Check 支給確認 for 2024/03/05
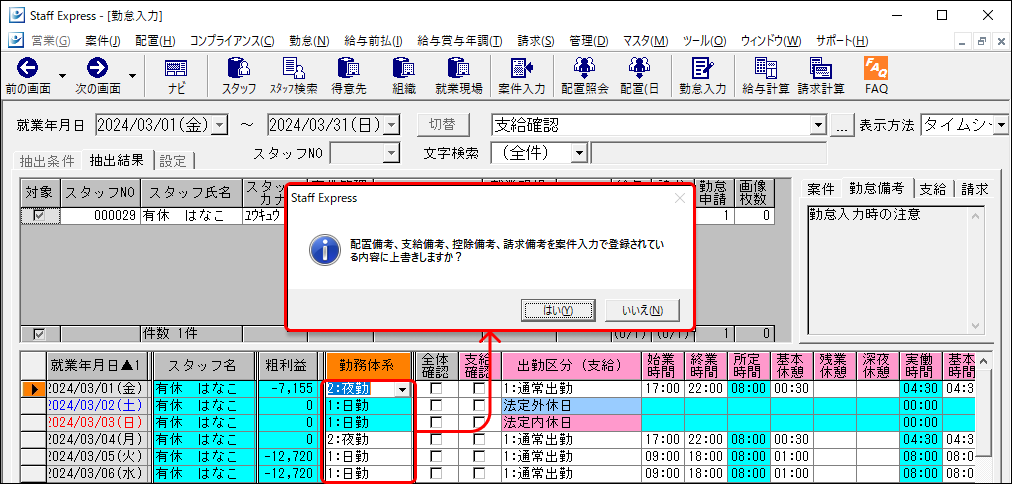This screenshot has width=1024, height=484. click(479, 456)
